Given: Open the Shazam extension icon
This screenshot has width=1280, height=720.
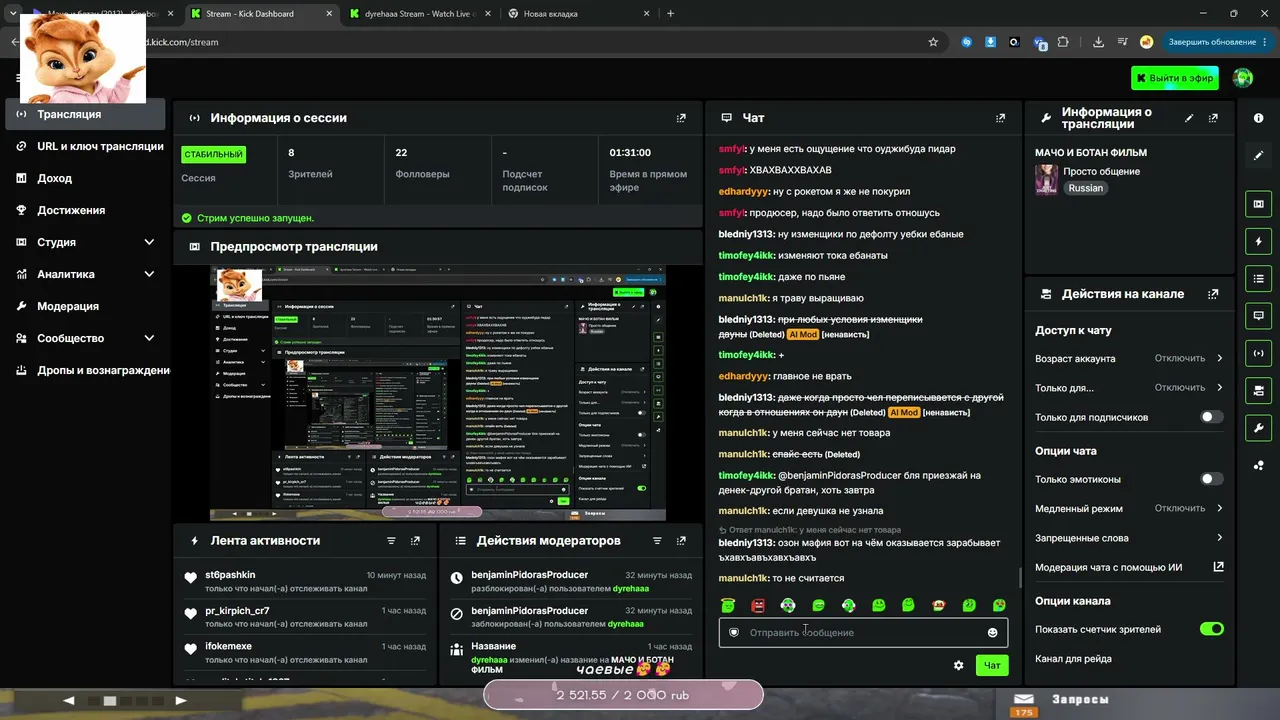Looking at the screenshot, I should [x=967, y=42].
